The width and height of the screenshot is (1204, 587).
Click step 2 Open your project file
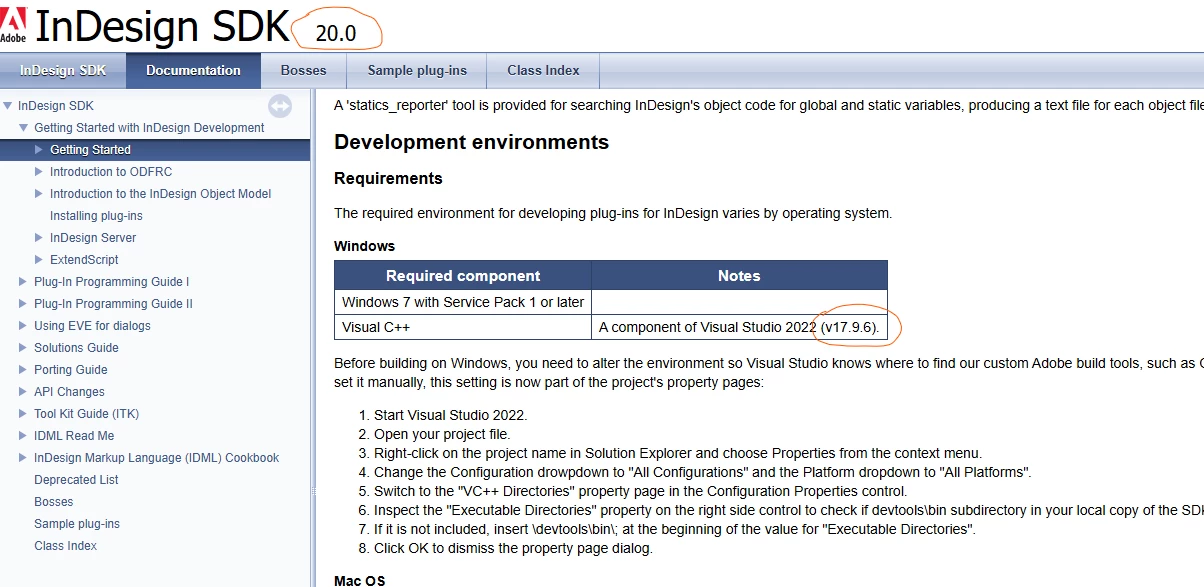[x=442, y=434]
